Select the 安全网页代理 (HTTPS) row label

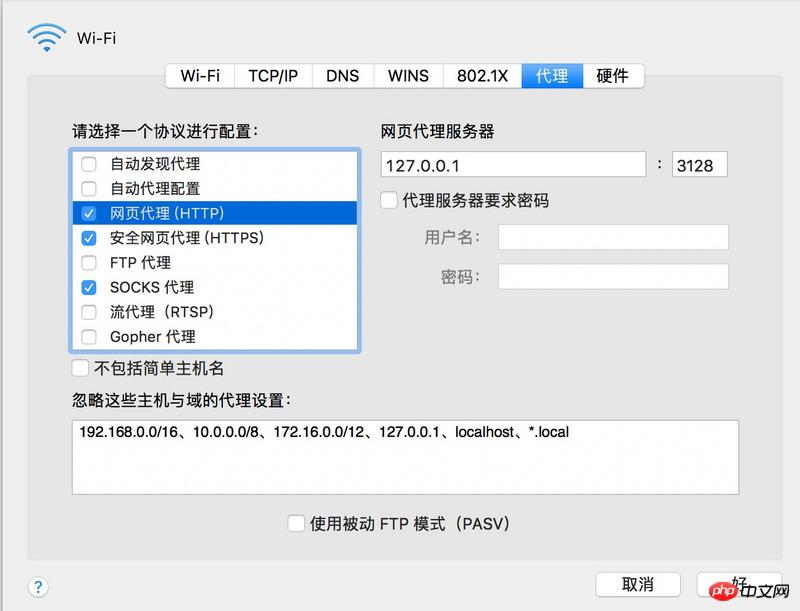coord(187,238)
